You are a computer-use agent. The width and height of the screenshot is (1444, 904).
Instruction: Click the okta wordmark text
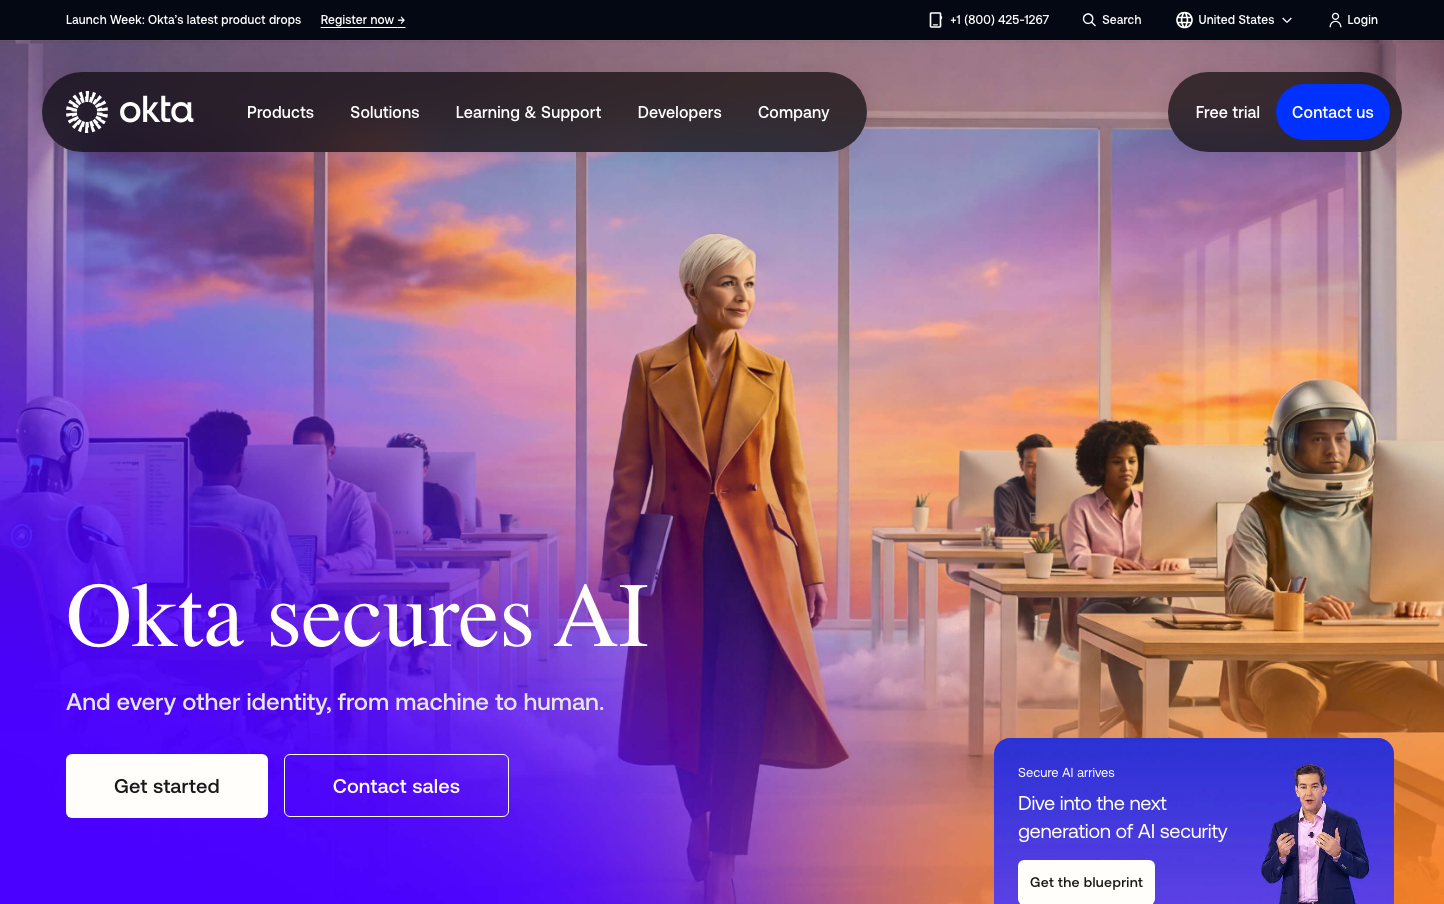(x=156, y=110)
